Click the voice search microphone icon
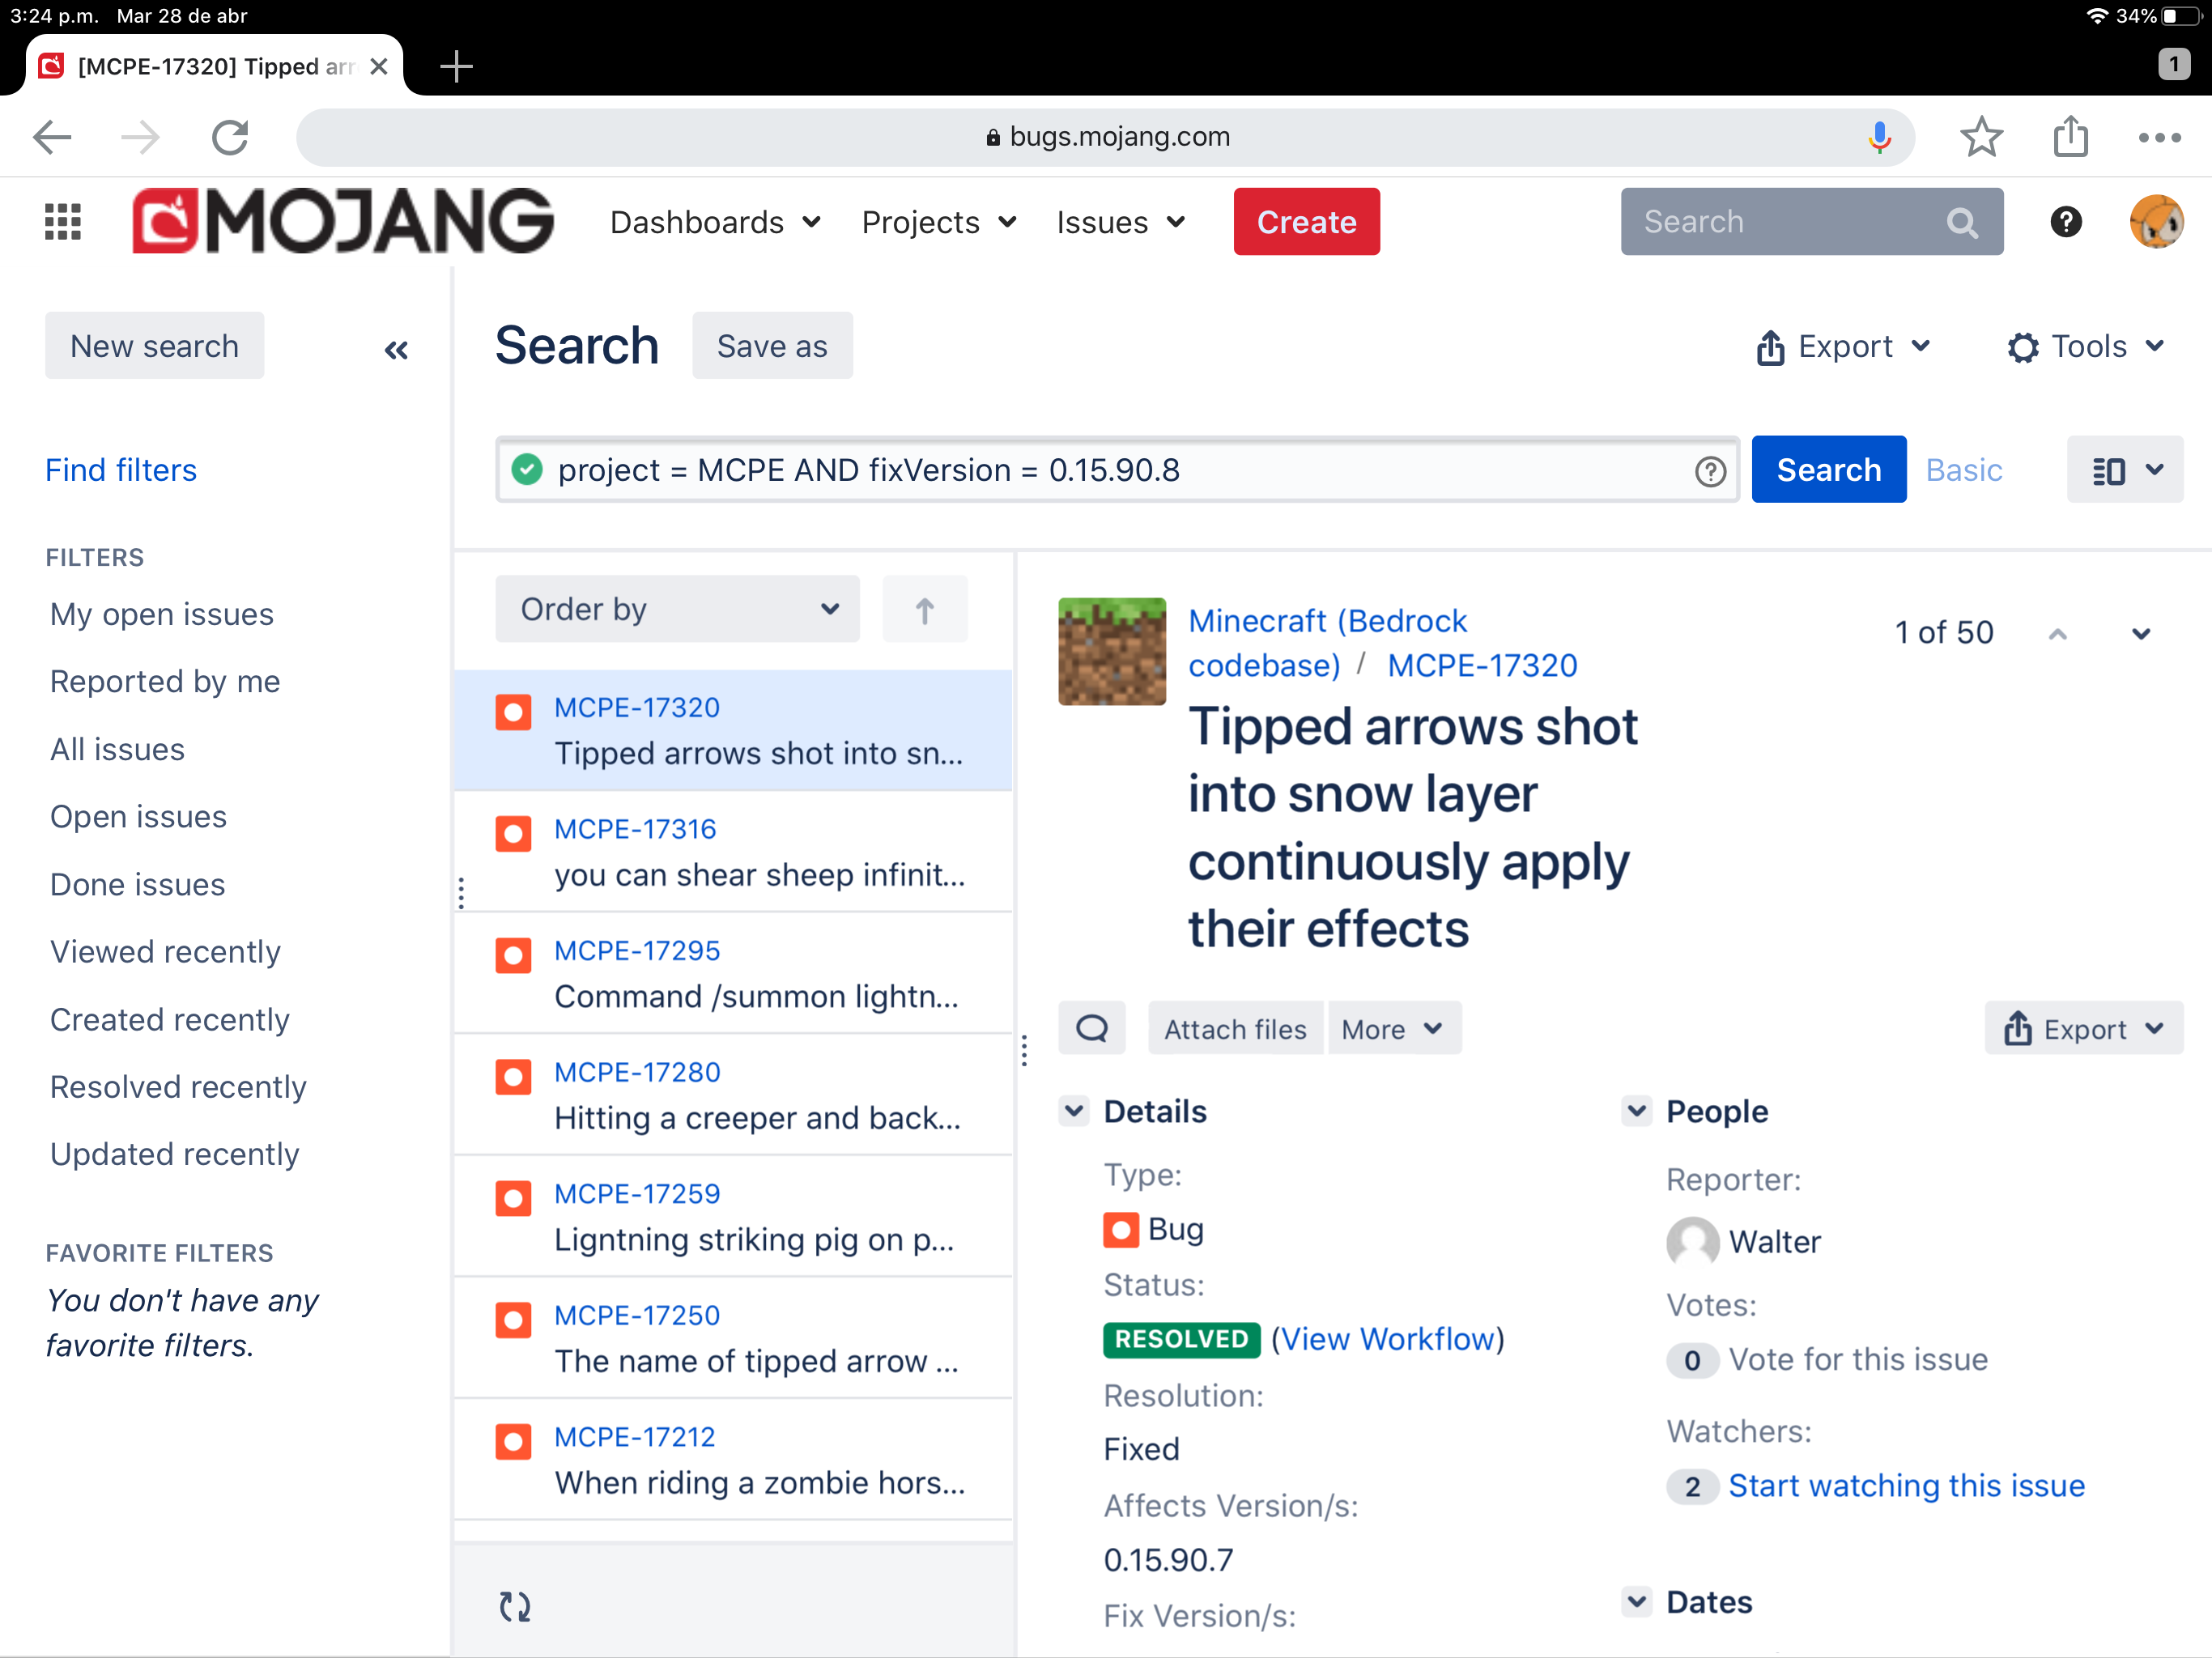2212x1658 pixels. point(1879,137)
